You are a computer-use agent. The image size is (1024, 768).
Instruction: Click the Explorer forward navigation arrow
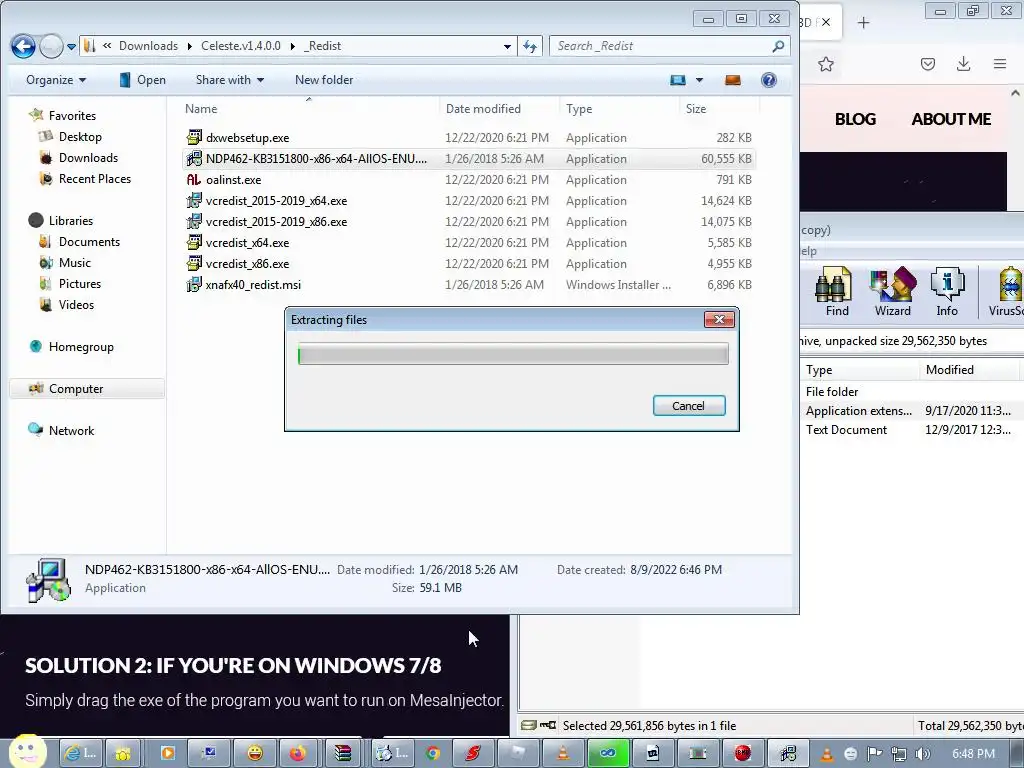(51, 46)
